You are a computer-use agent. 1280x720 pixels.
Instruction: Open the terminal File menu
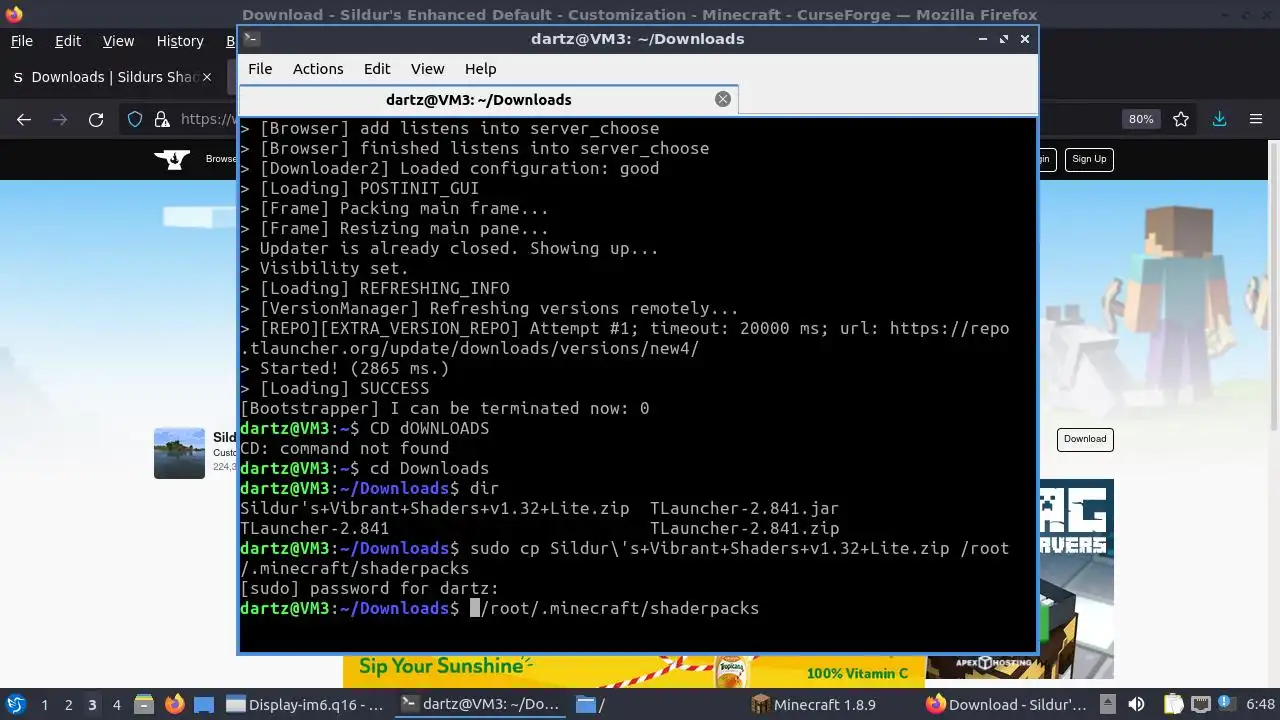click(x=260, y=69)
